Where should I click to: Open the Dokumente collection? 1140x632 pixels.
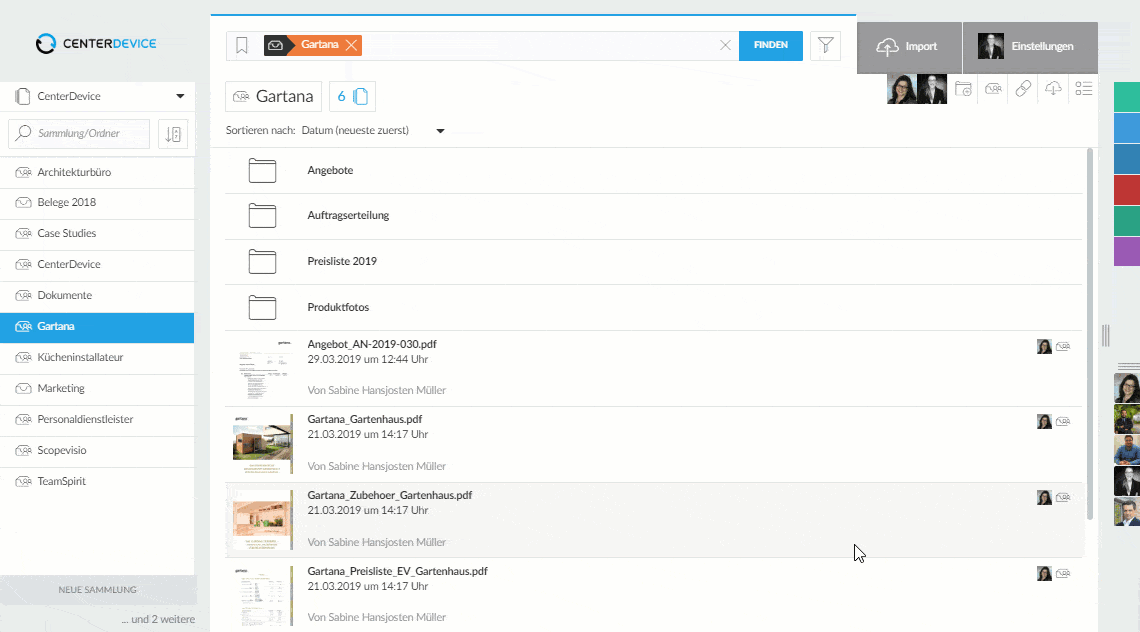[97, 296]
